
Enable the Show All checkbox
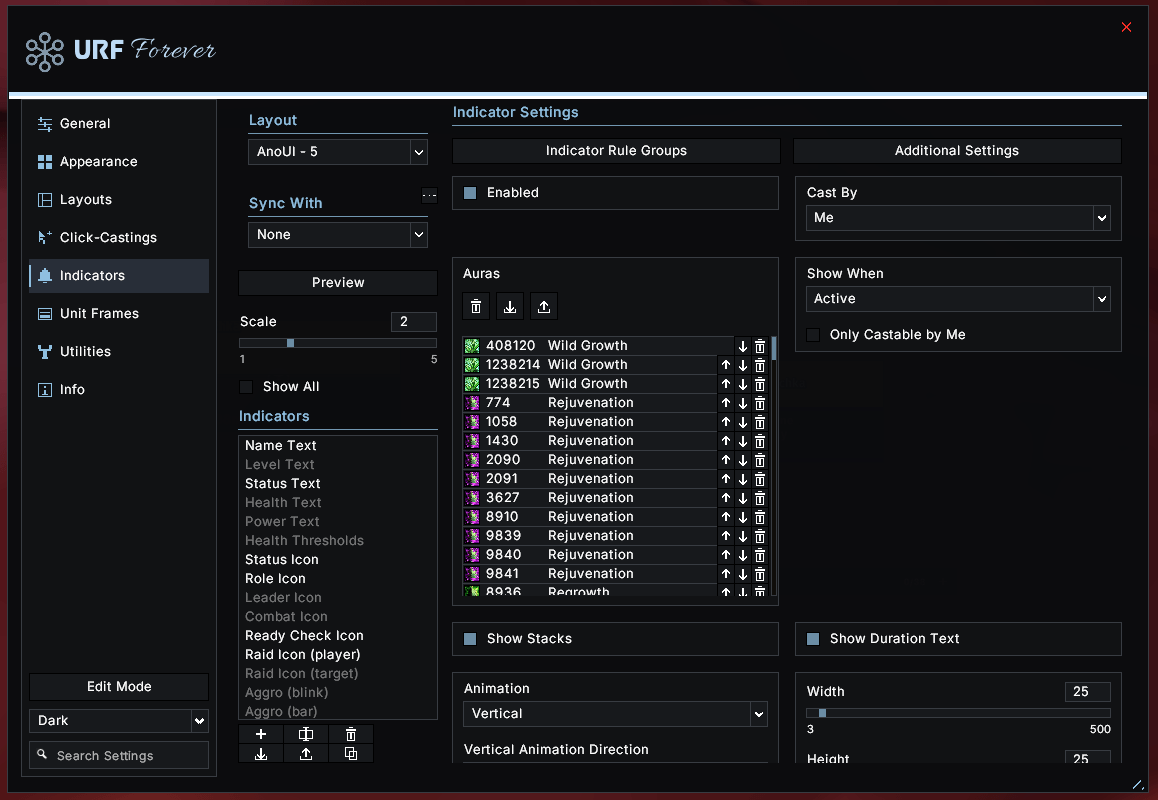tap(246, 387)
